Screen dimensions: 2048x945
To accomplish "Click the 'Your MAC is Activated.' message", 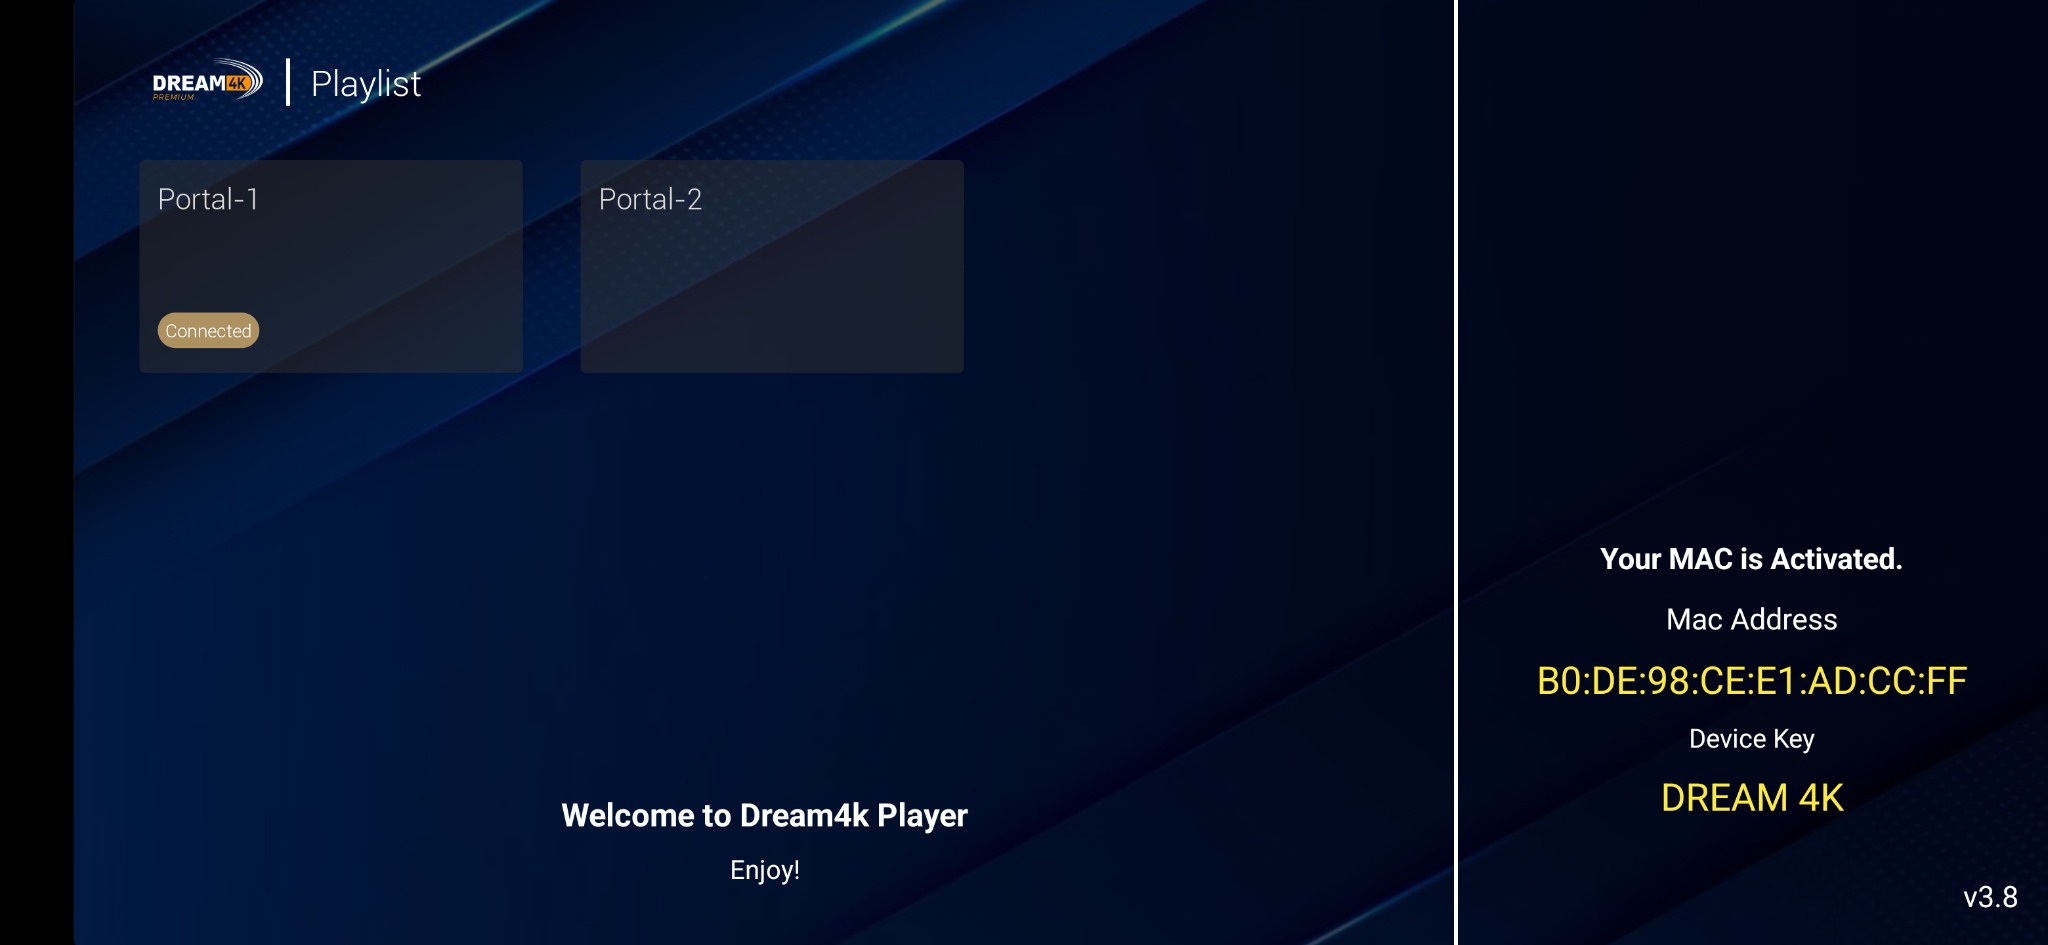I will click(x=1751, y=559).
